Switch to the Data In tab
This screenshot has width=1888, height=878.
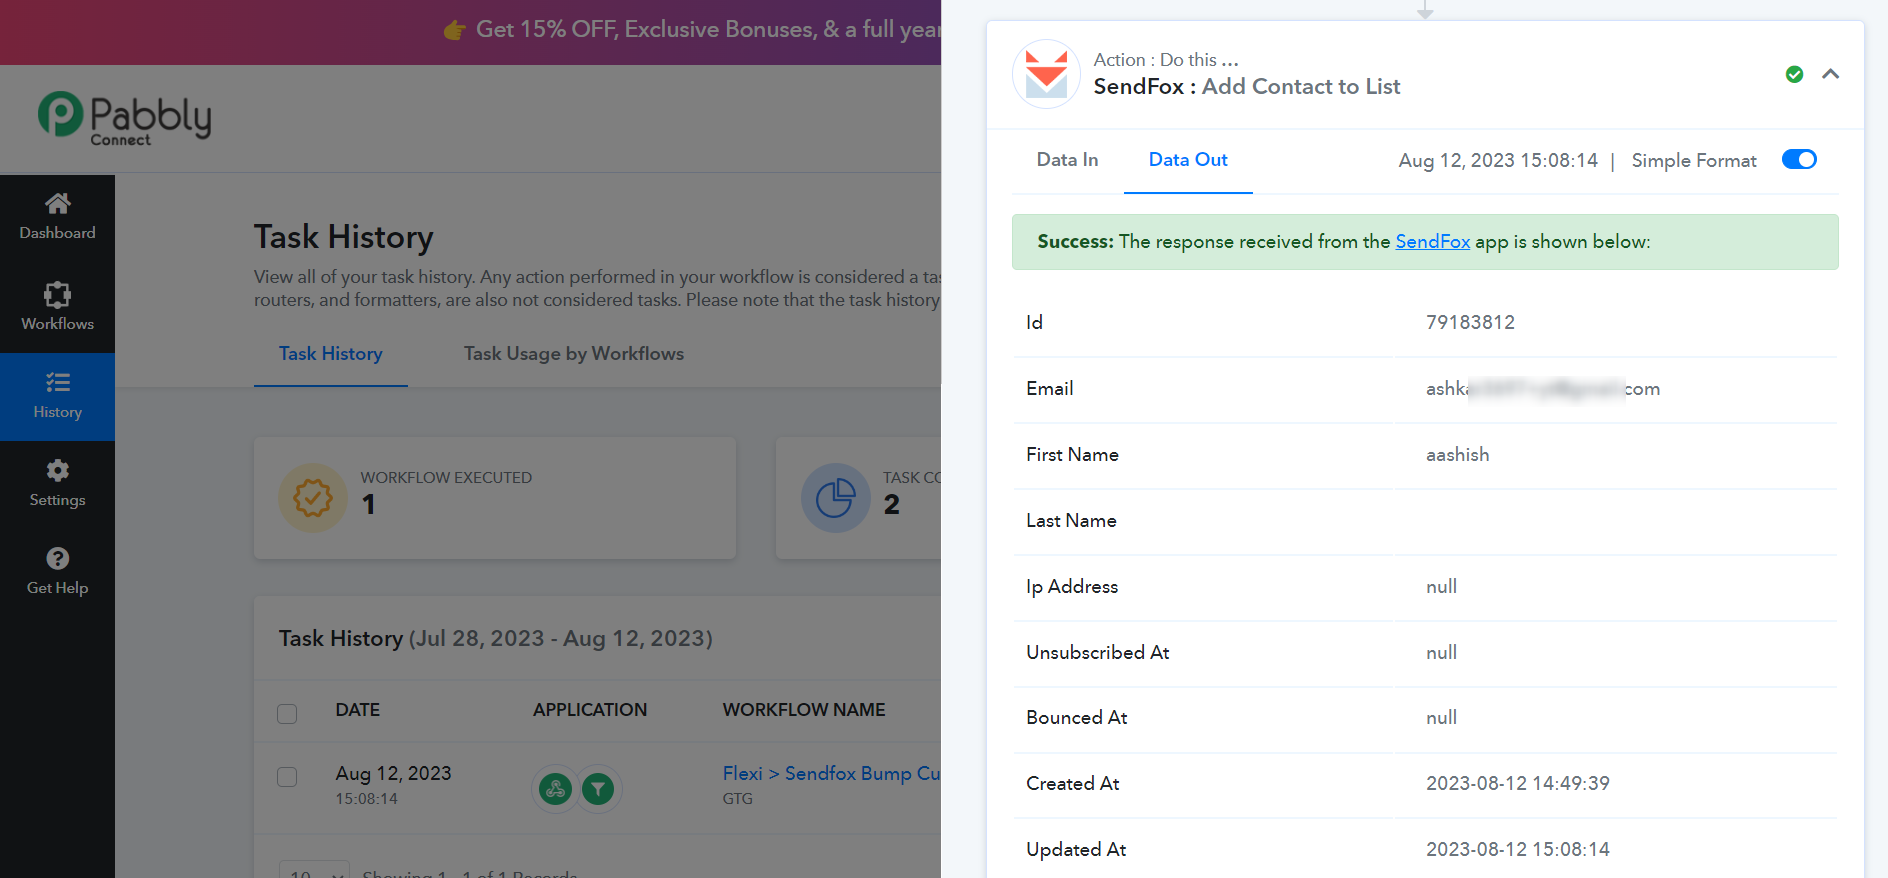pos(1067,160)
